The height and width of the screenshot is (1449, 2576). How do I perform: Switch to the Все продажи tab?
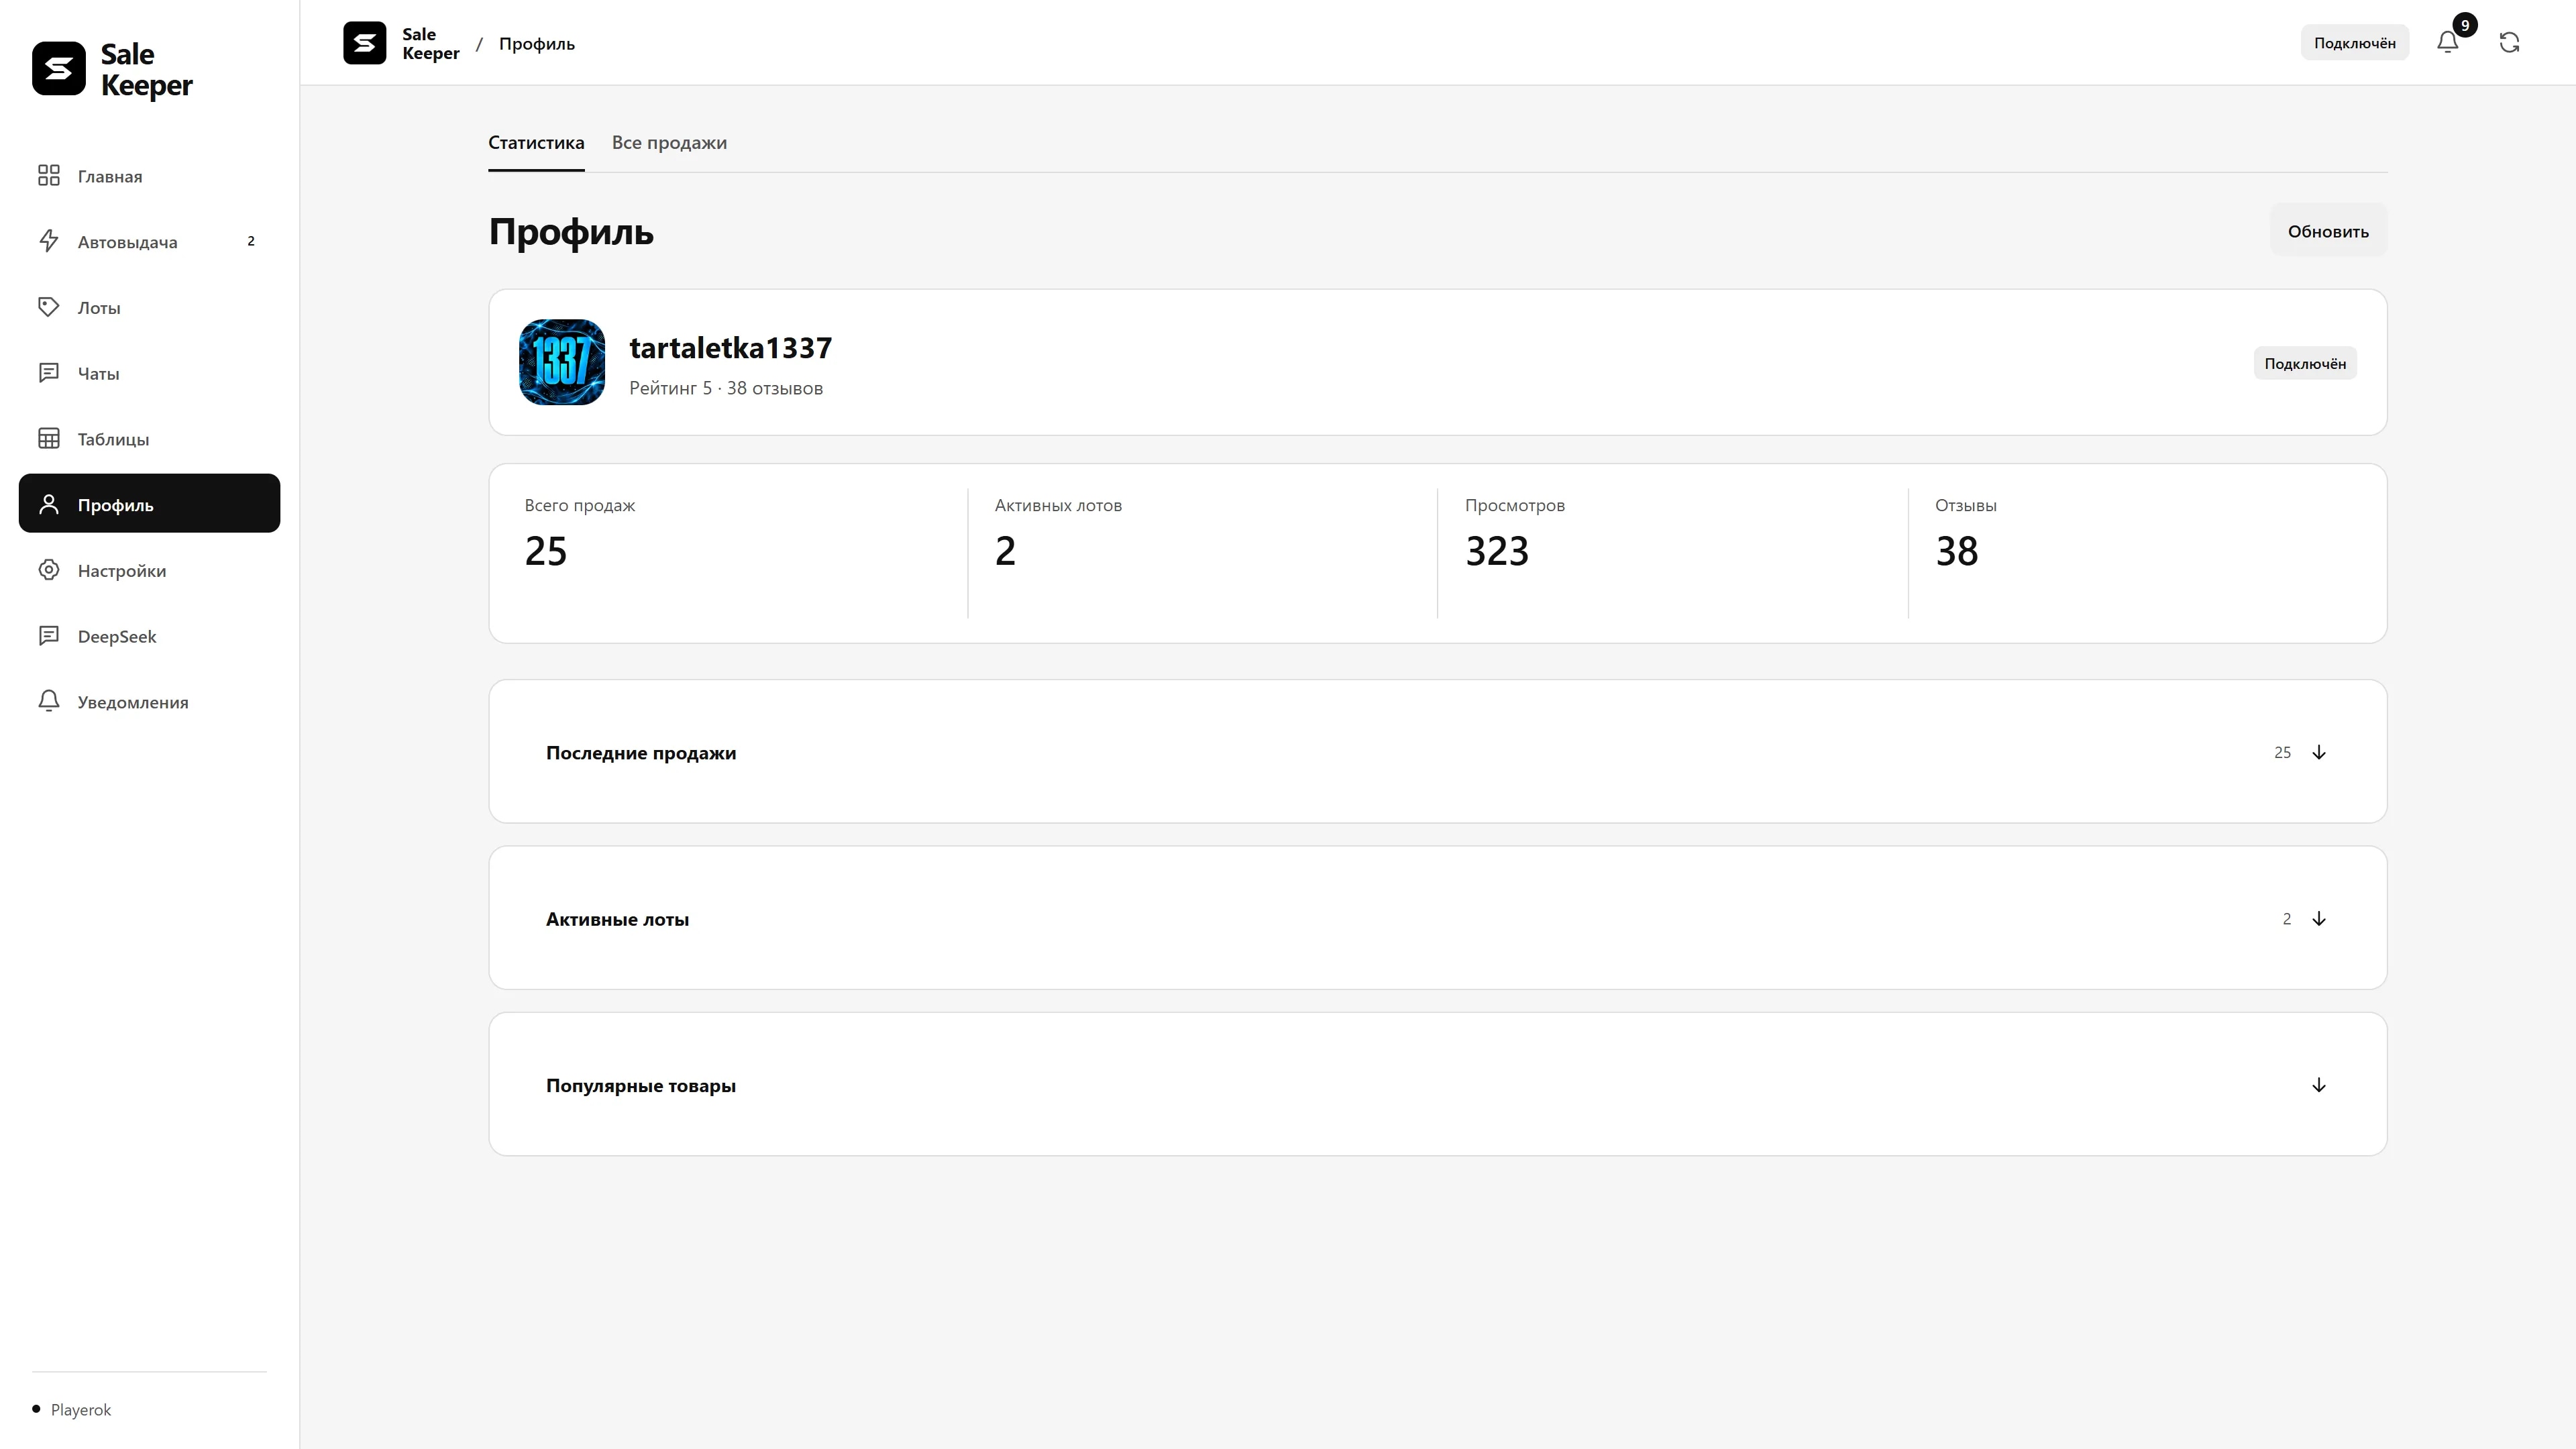pyautogui.click(x=669, y=143)
